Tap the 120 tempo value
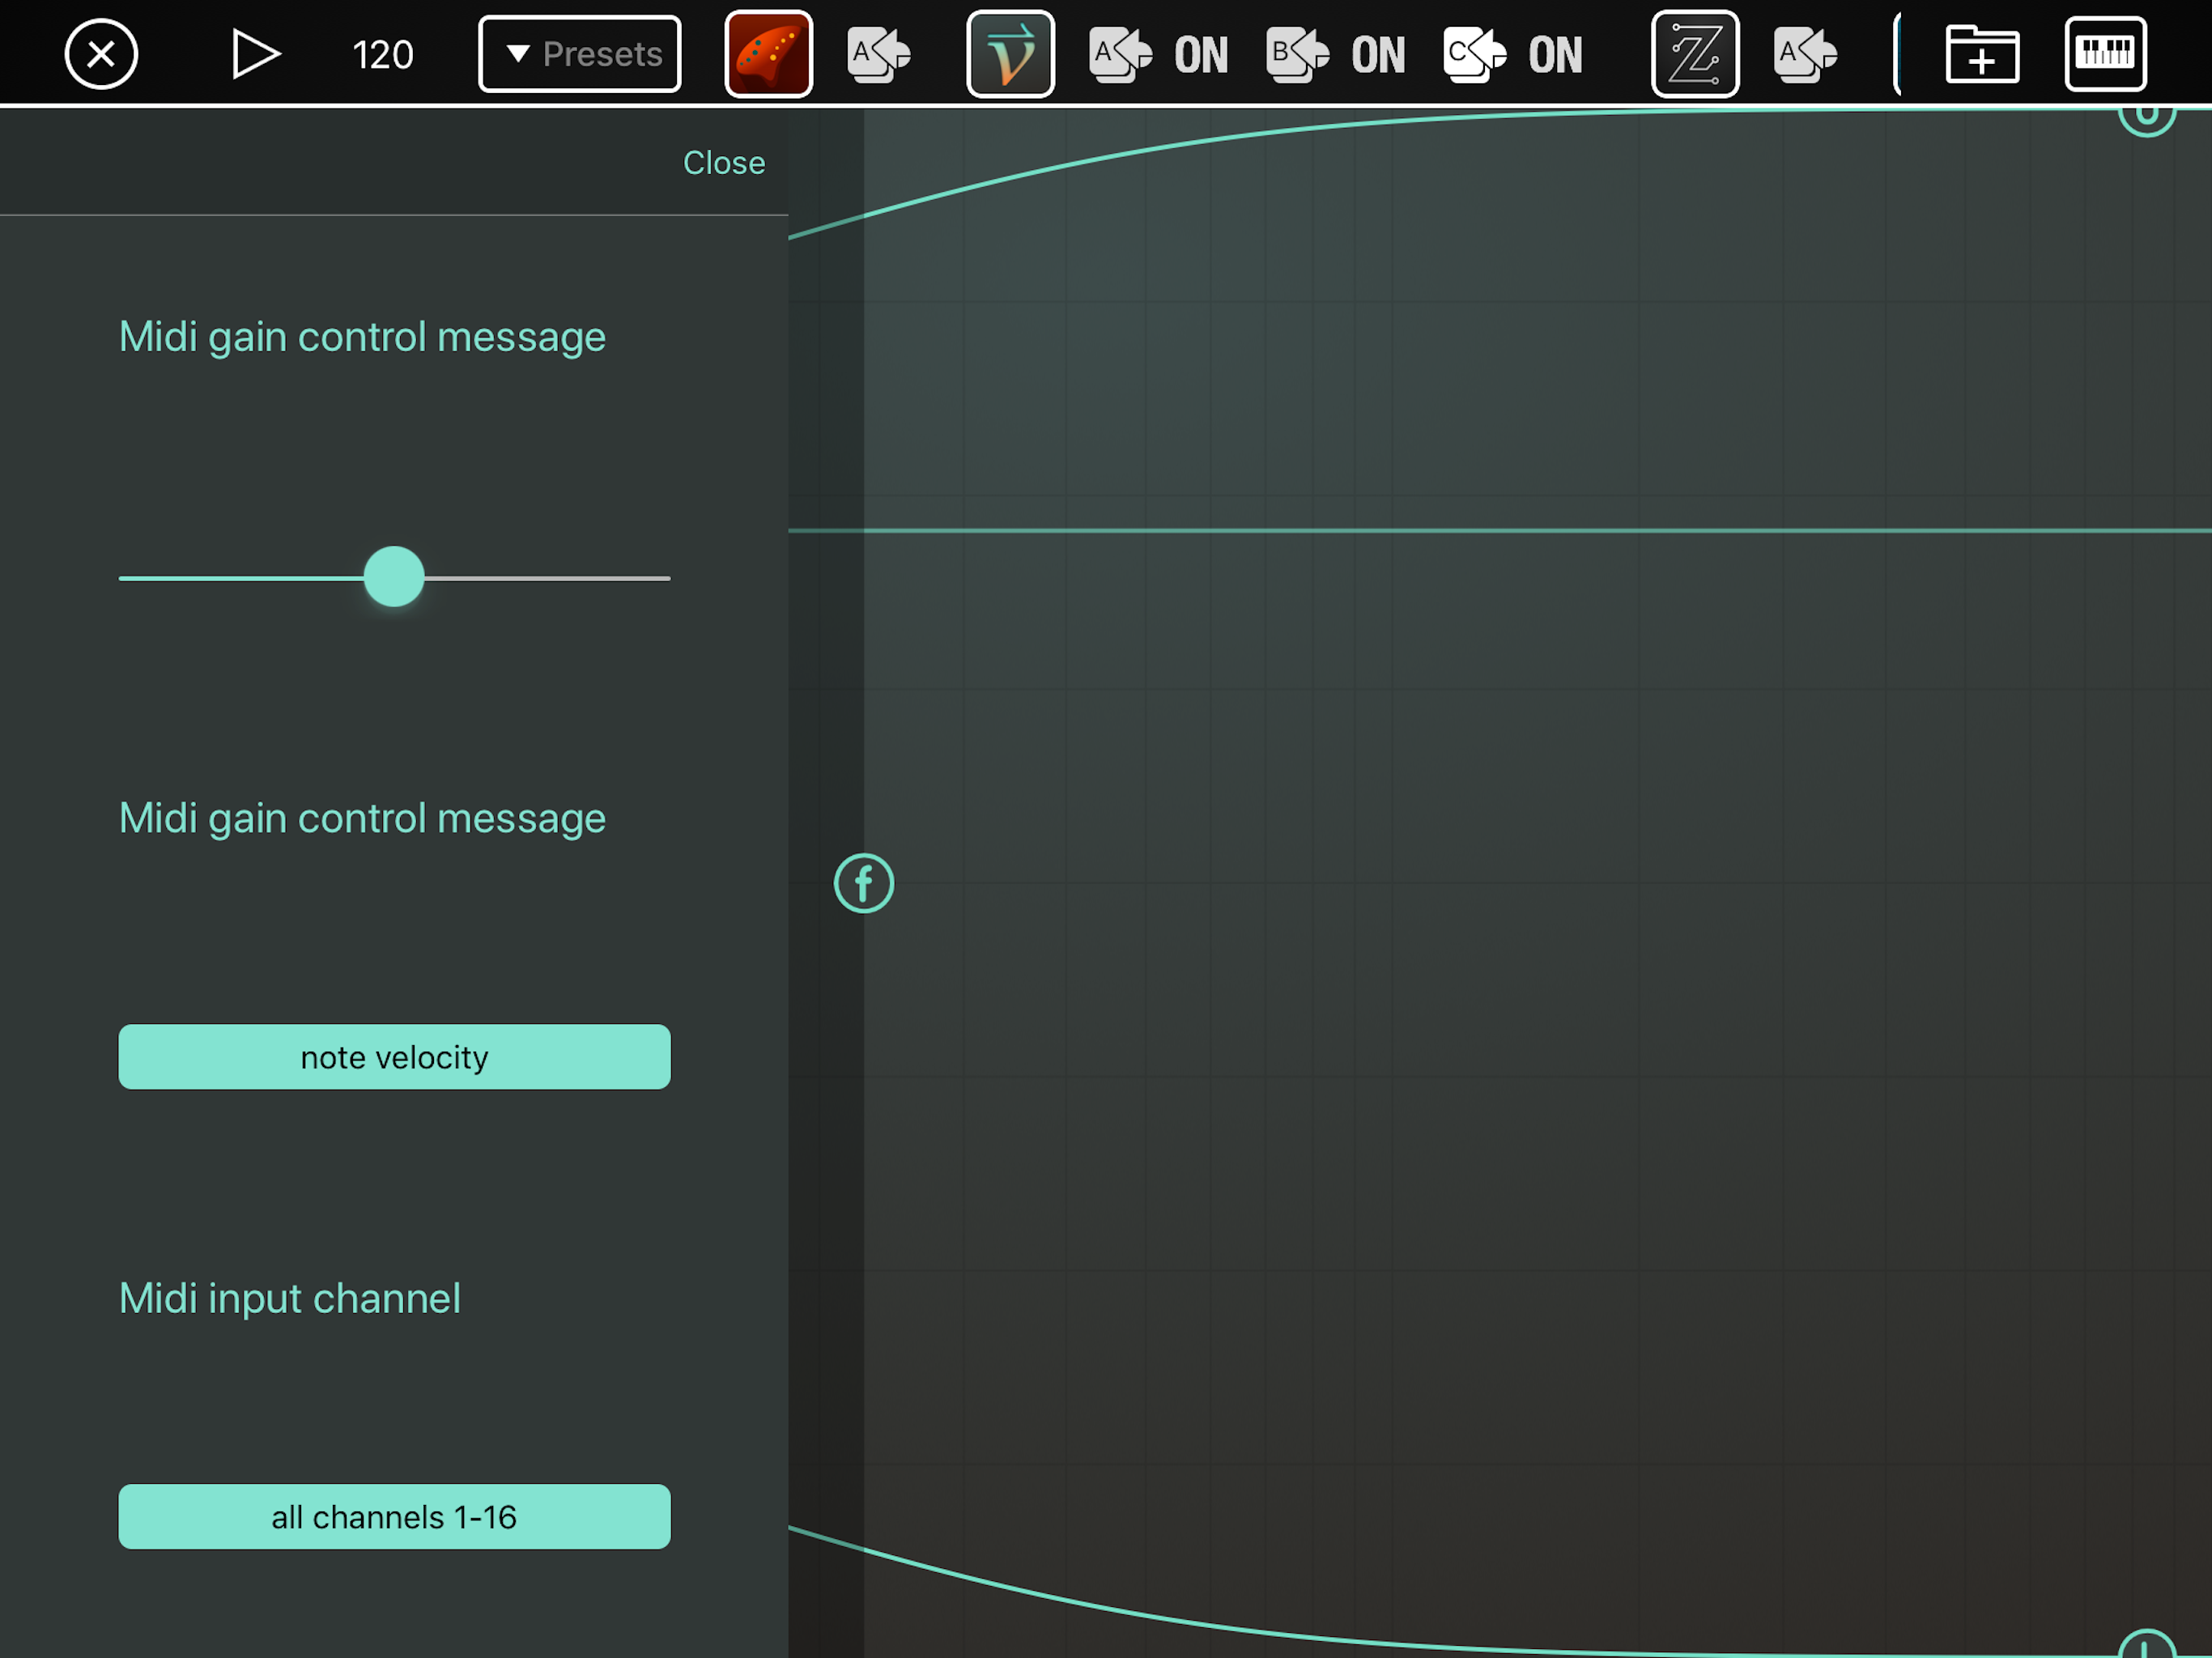This screenshot has height=1658, width=2212. point(382,55)
